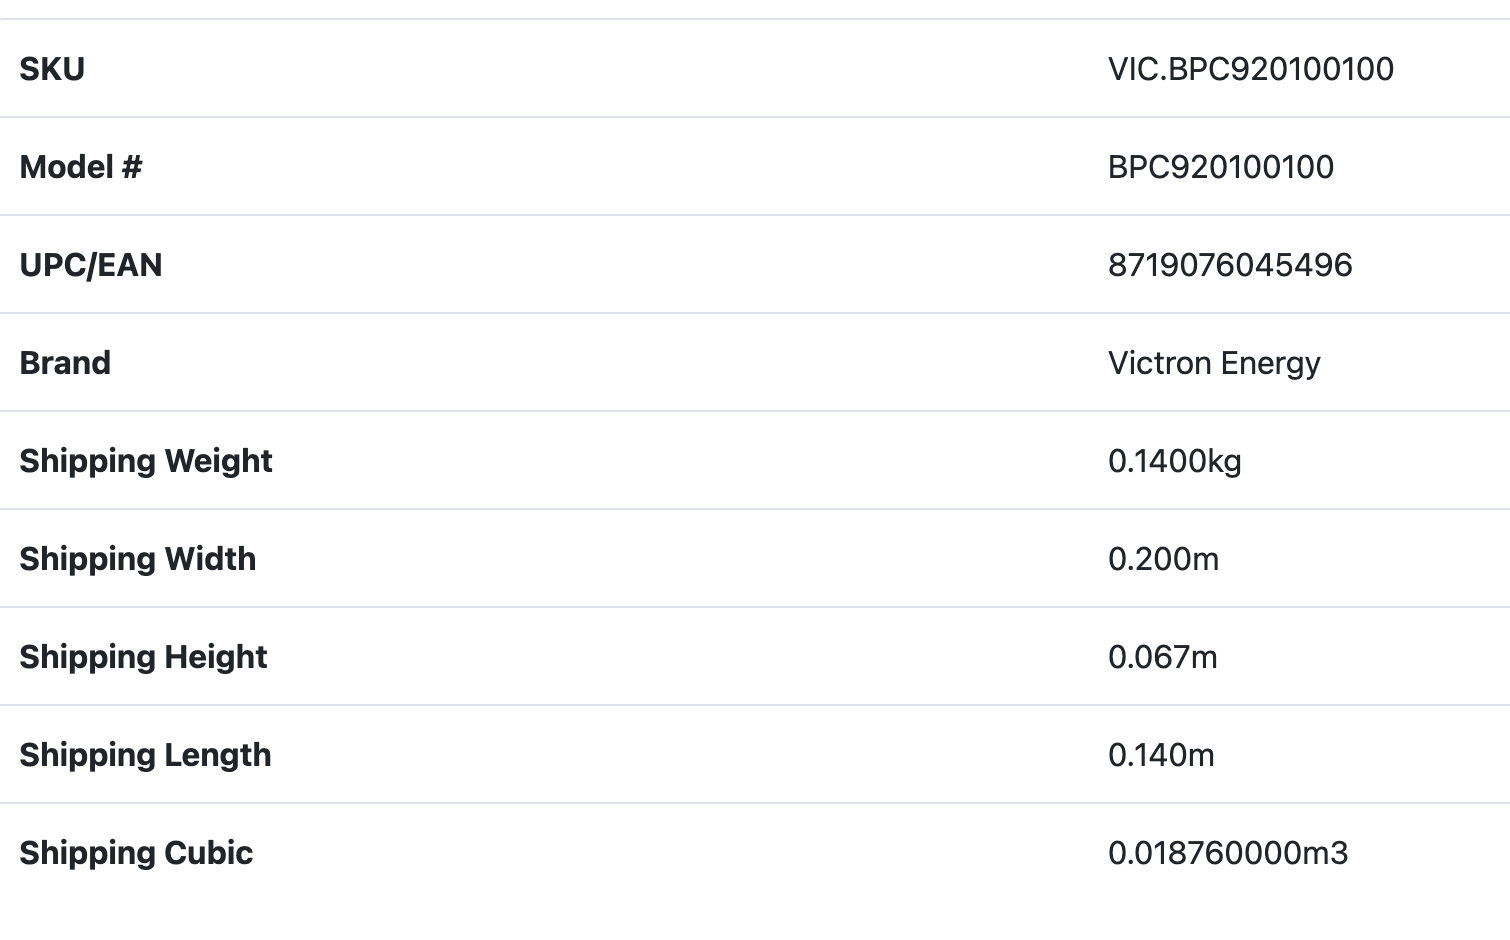
Task: Click the UPC/EAN label
Action: click(91, 265)
